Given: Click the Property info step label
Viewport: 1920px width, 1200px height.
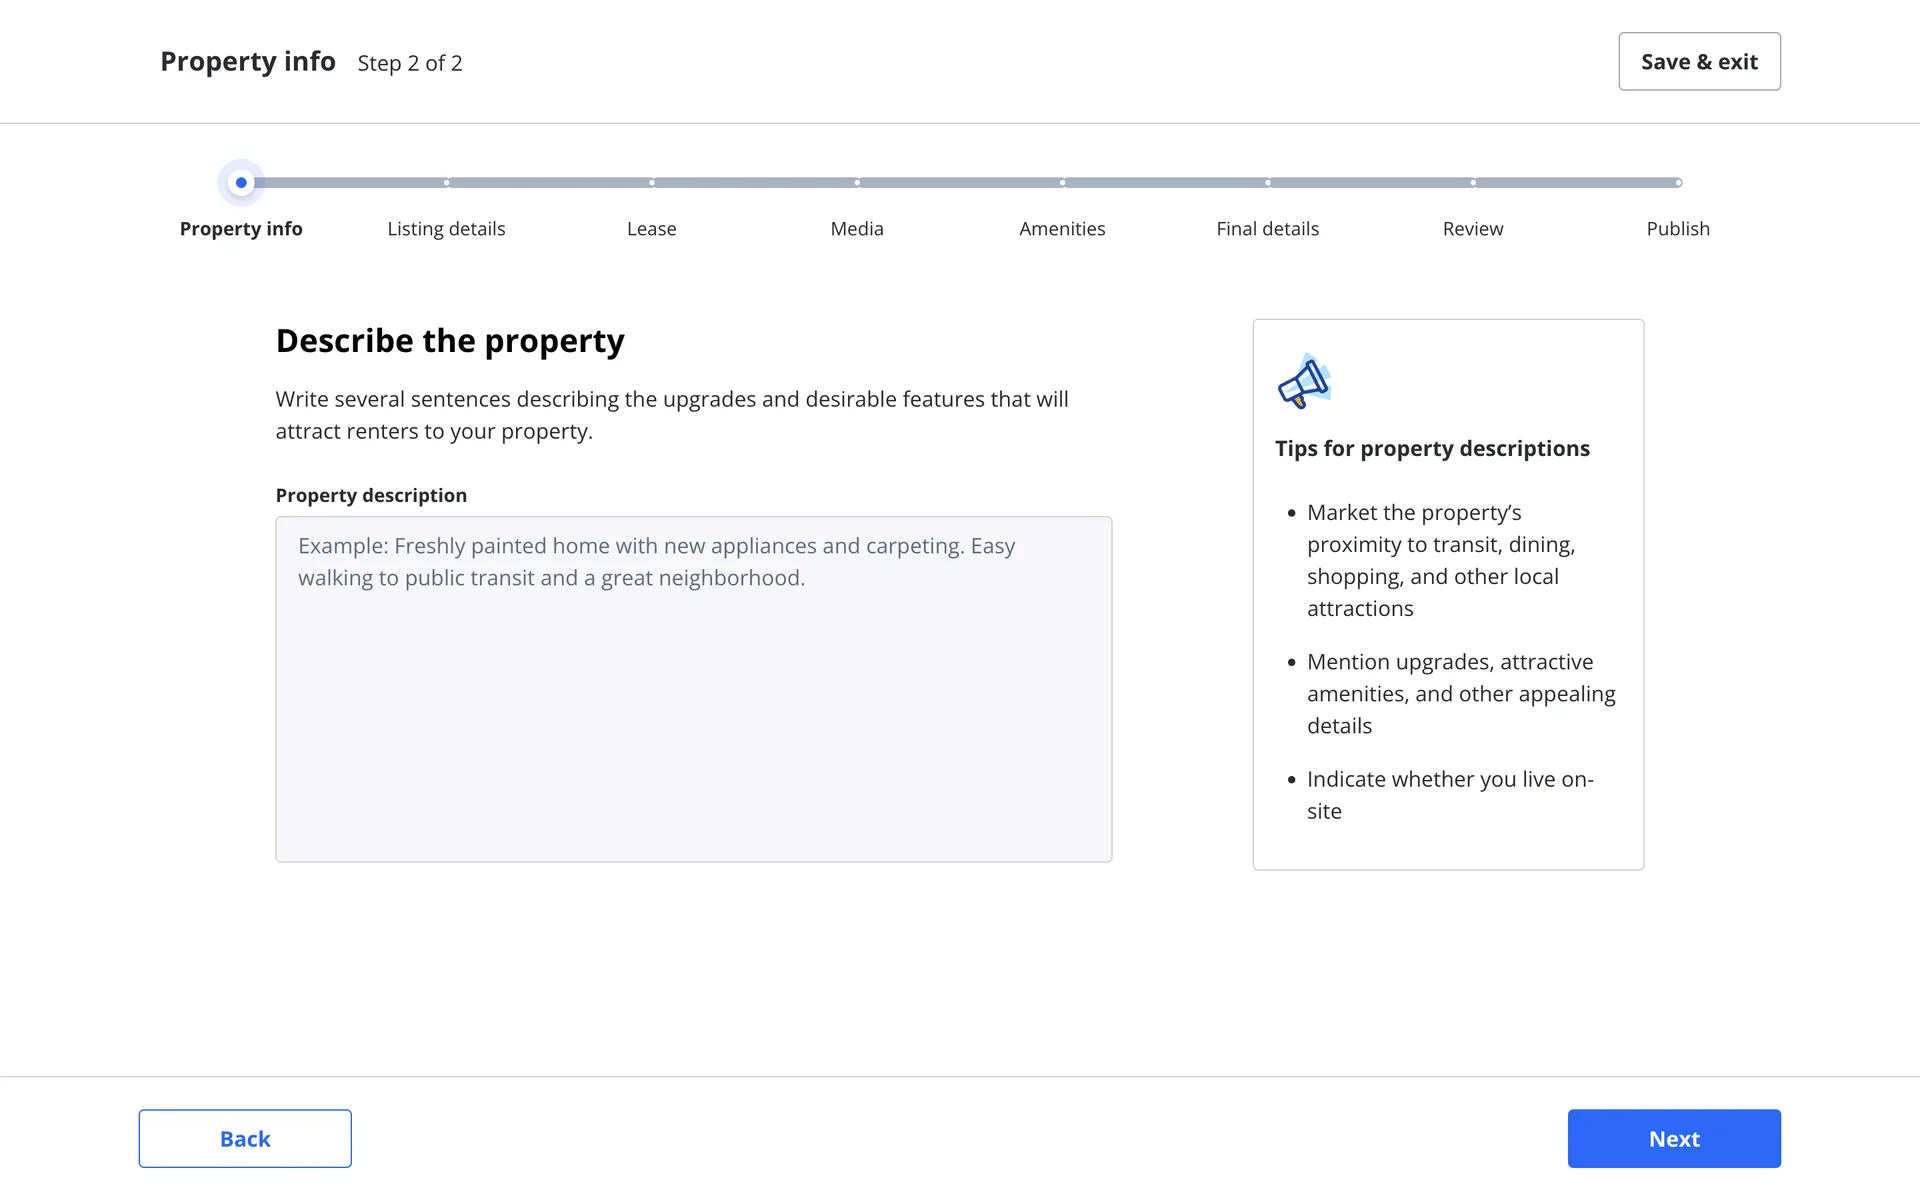Looking at the screenshot, I should point(241,229).
